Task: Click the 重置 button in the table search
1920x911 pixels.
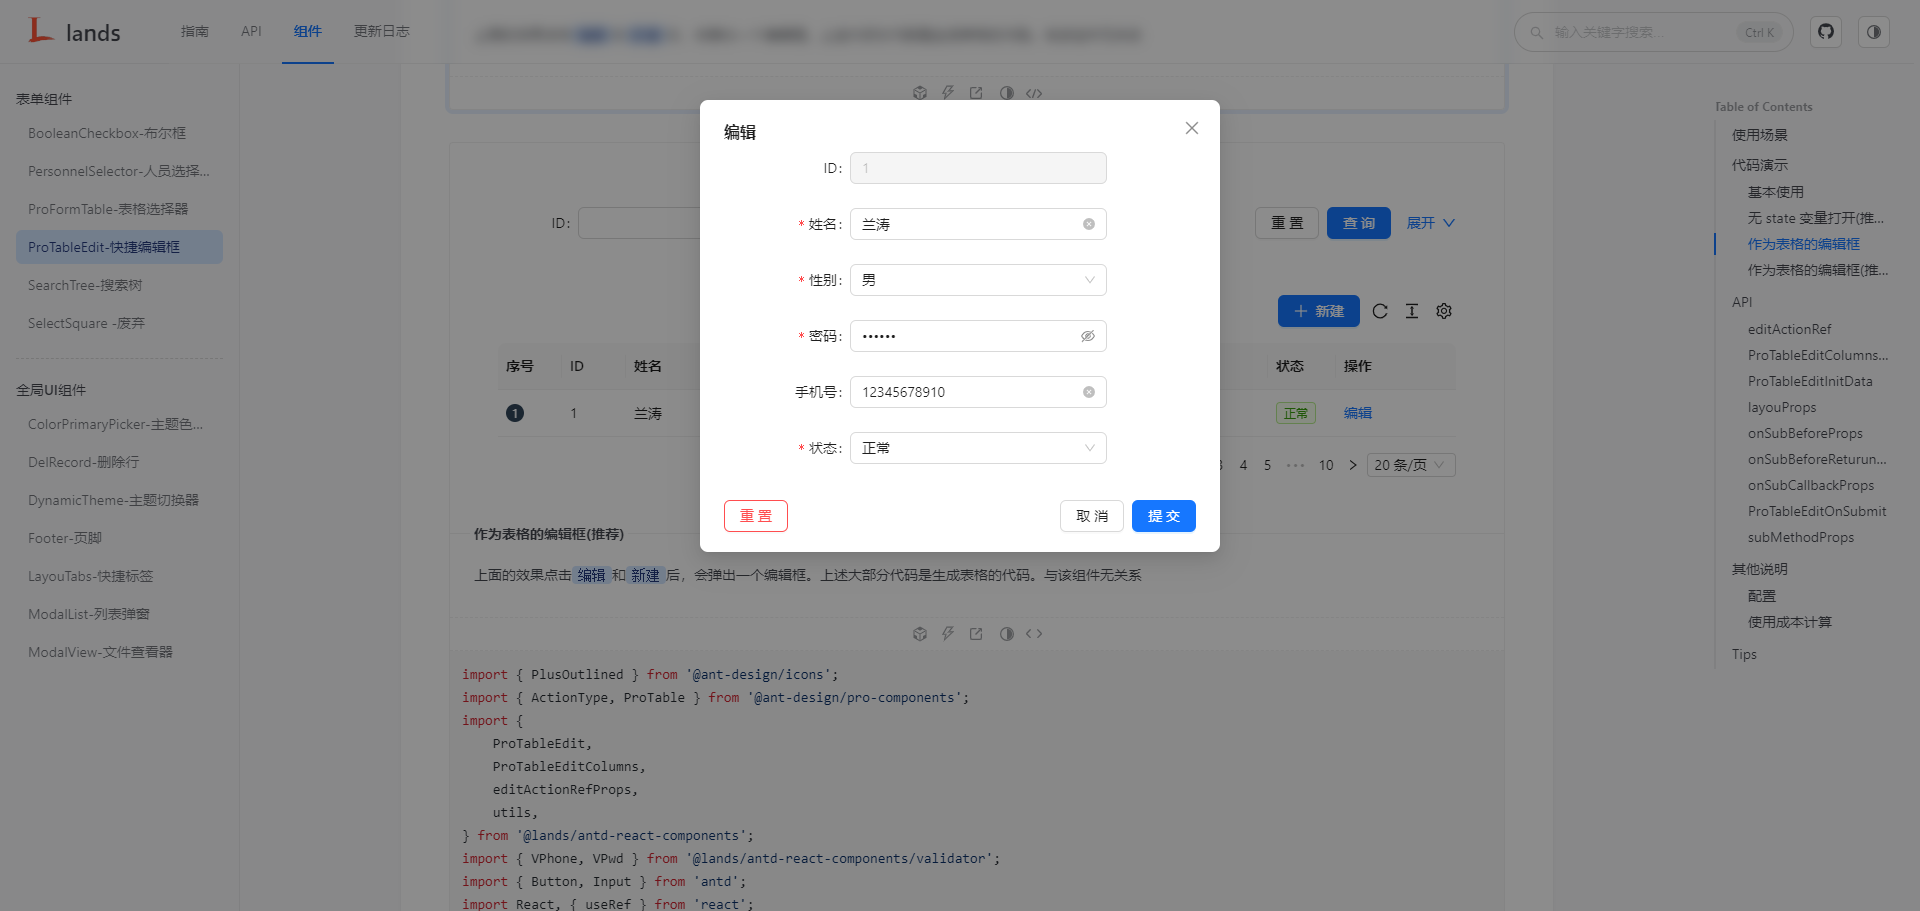Action: (x=1287, y=223)
